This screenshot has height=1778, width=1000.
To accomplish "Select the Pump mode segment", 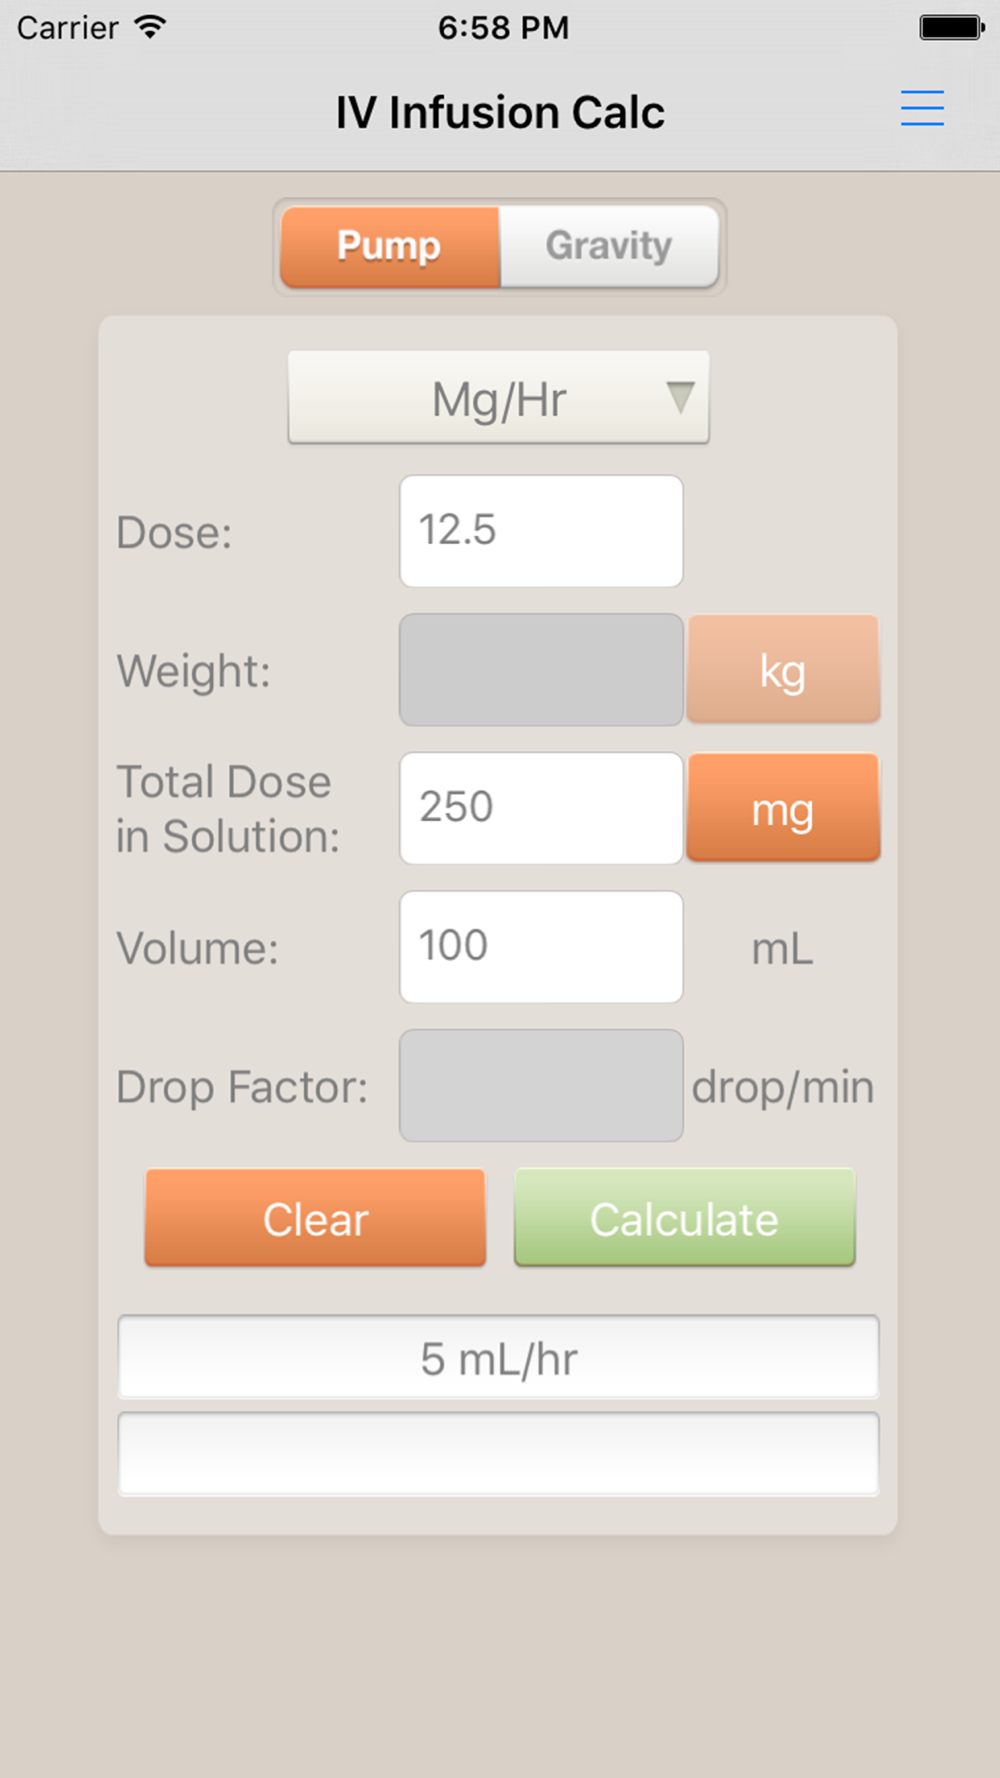I will (x=390, y=246).
